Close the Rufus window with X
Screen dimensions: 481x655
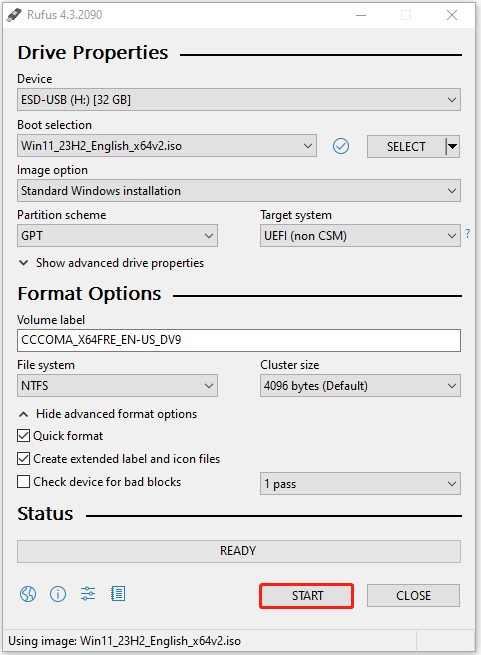(x=452, y=15)
